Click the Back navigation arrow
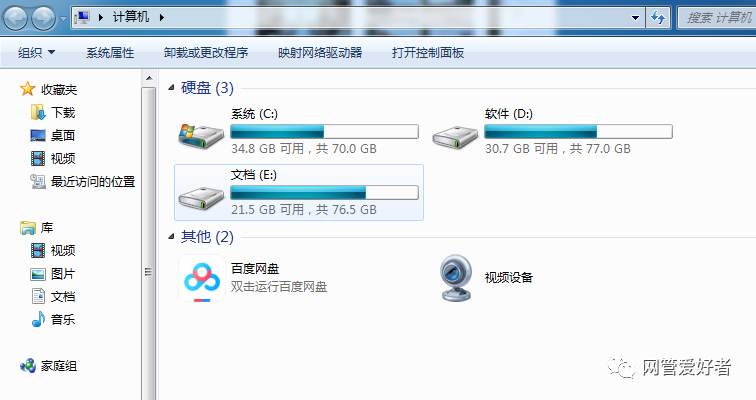This screenshot has width=756, height=400. 15,18
